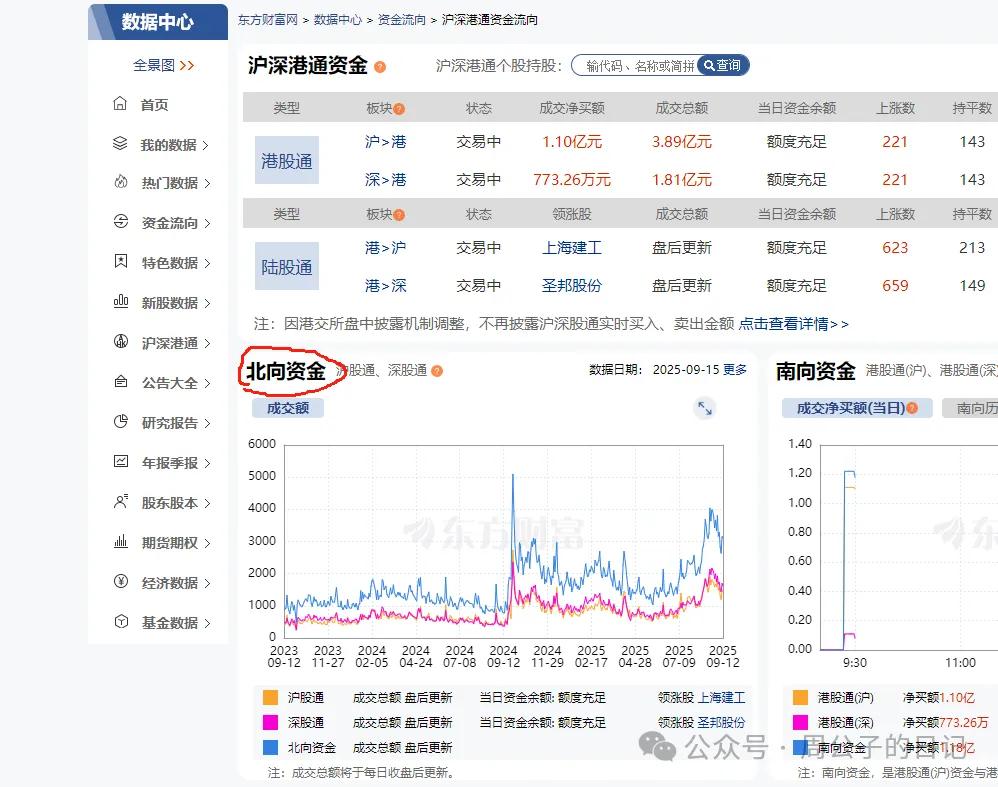
Task: Switch to the 成交额 tab
Action: pyautogui.click(x=287, y=408)
